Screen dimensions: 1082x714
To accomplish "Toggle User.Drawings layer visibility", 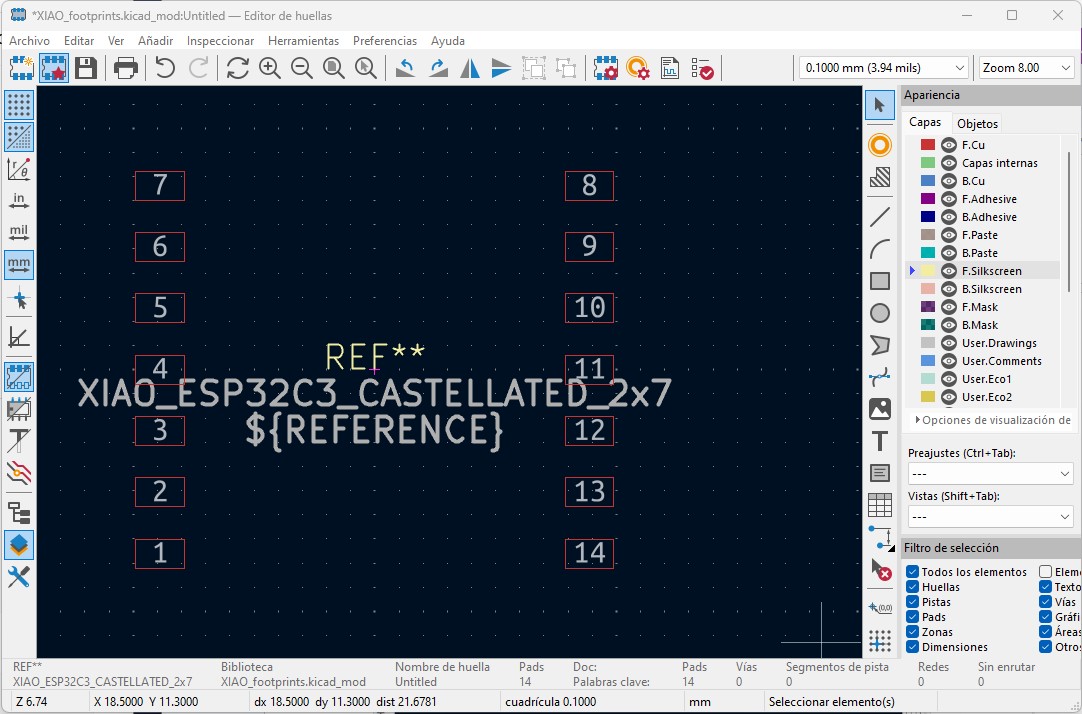I will [949, 343].
